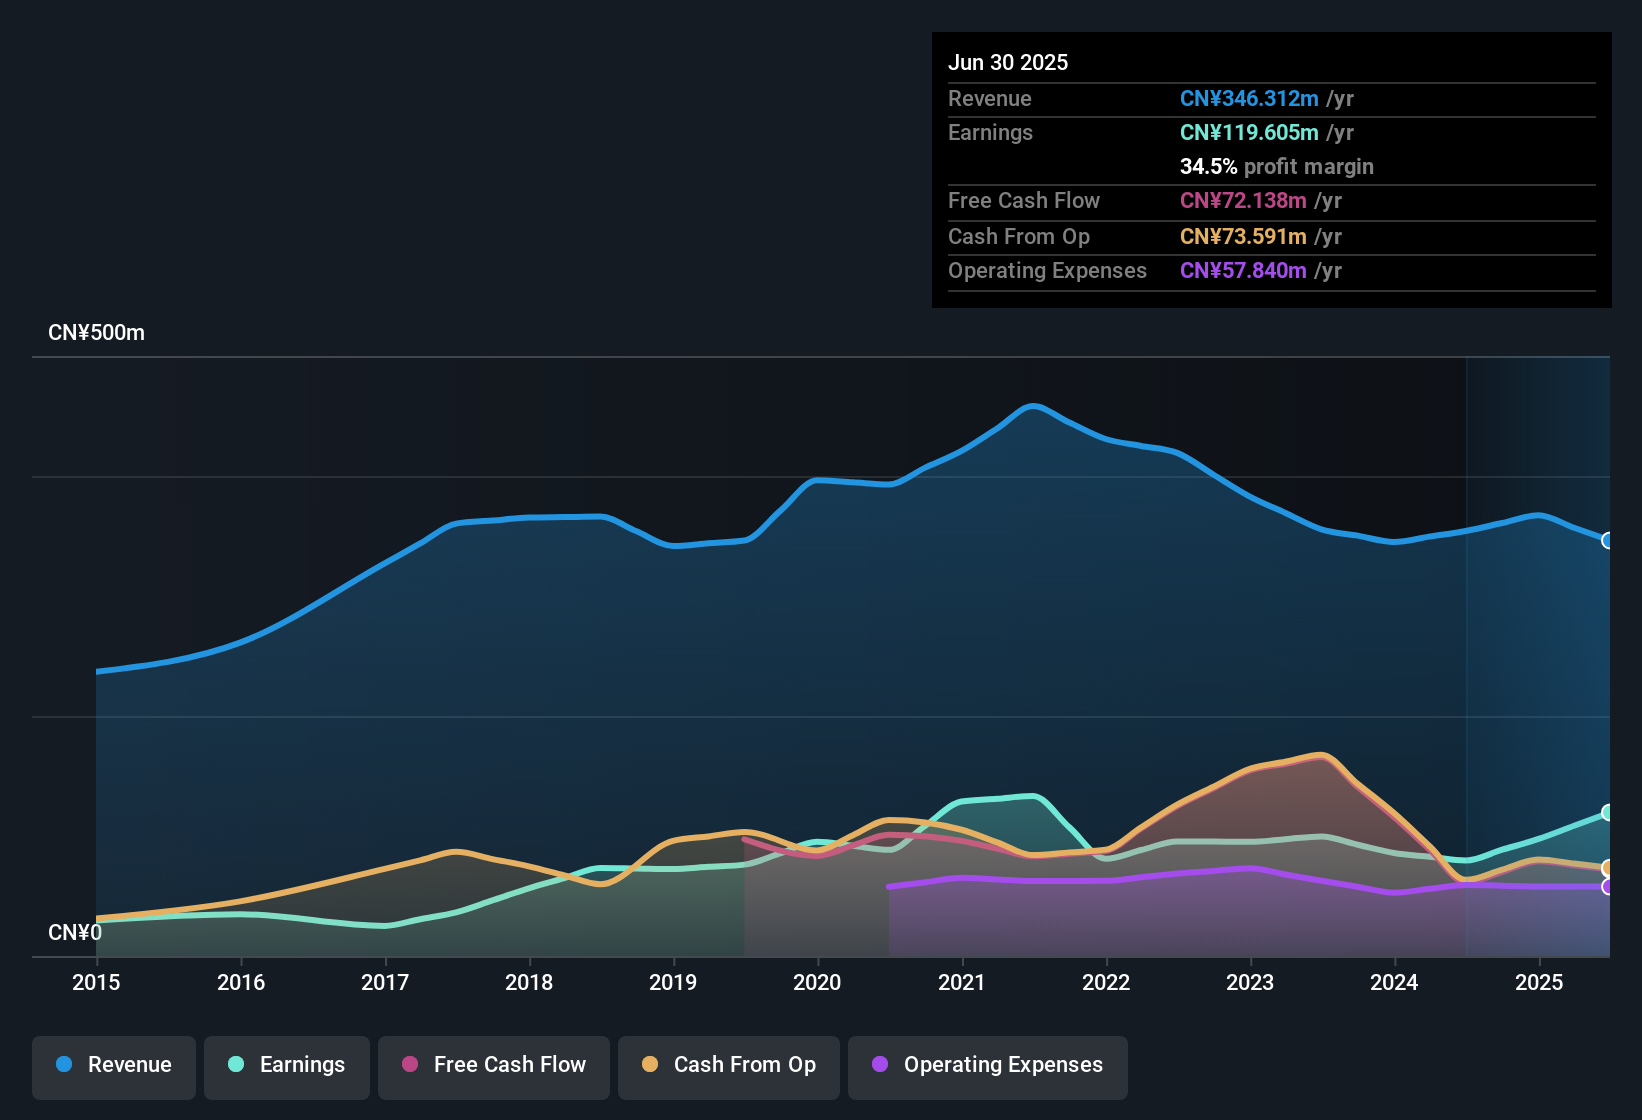Click the 34.5% profit margin text
Screen dimensions: 1642x1120
[1277, 166]
